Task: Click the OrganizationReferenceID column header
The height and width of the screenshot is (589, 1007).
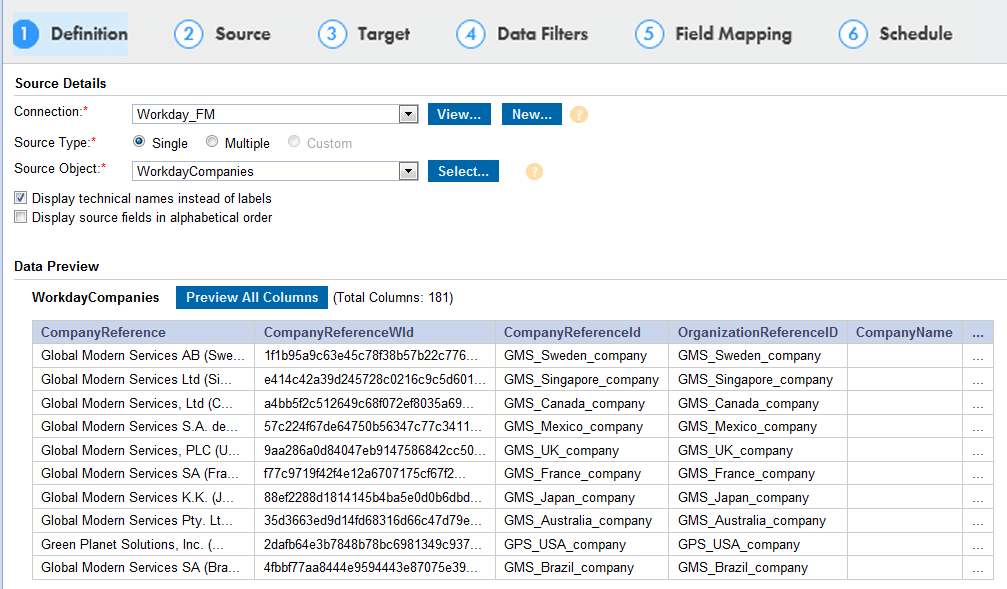Action: (758, 332)
